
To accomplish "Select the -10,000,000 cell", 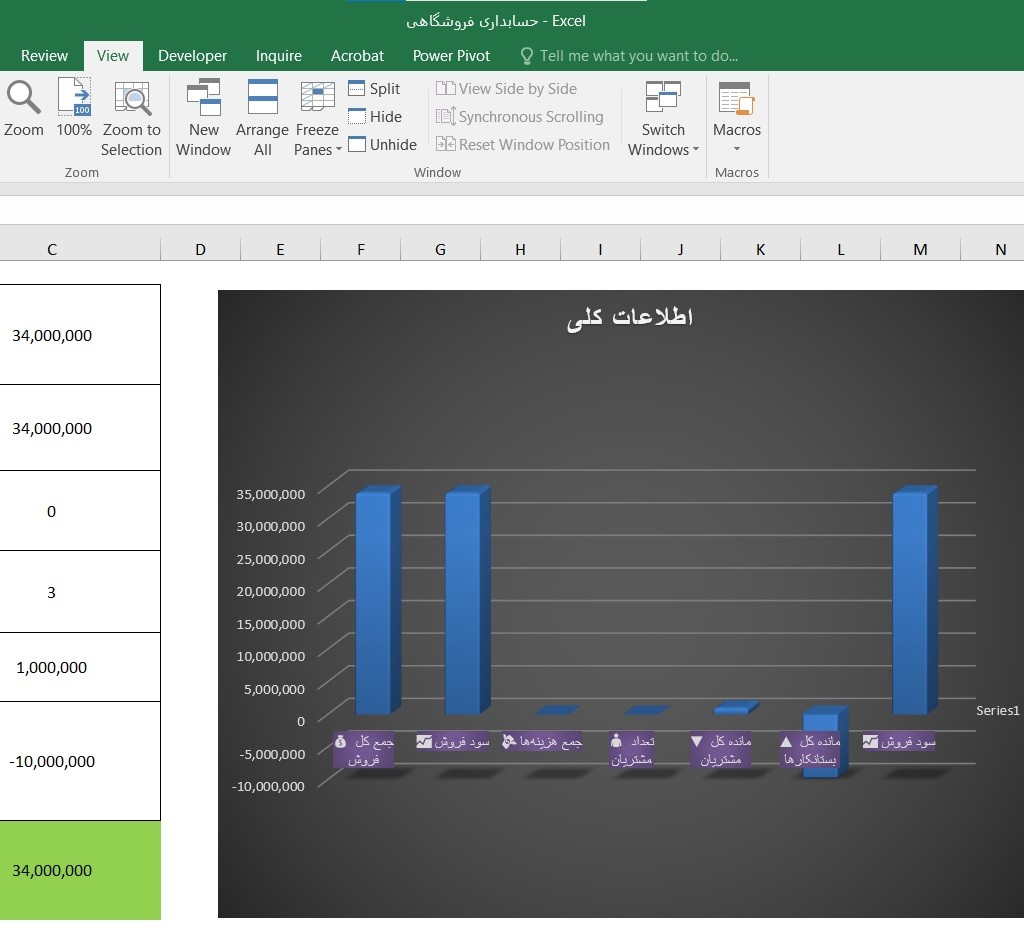I will (80, 761).
